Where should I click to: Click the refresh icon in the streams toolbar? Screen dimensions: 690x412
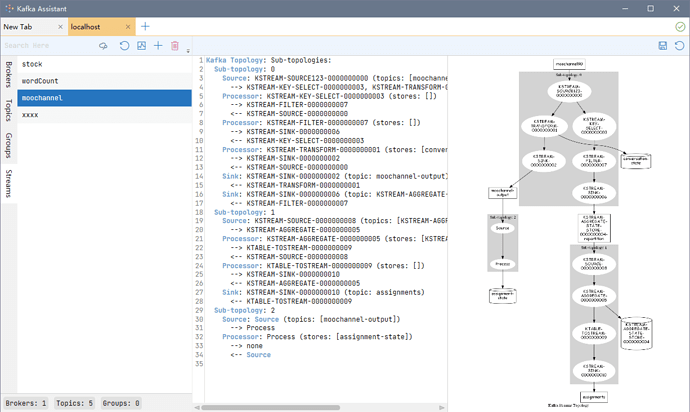[x=124, y=46]
